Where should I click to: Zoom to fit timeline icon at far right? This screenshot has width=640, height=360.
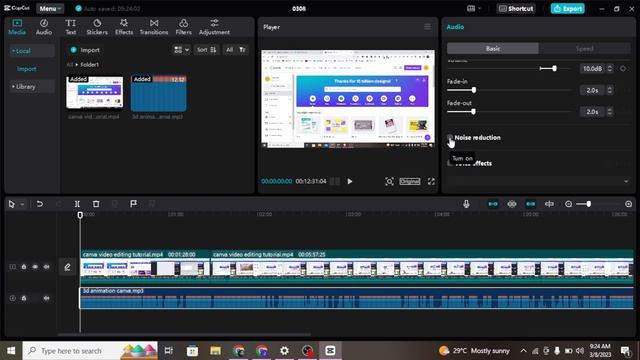[629, 204]
